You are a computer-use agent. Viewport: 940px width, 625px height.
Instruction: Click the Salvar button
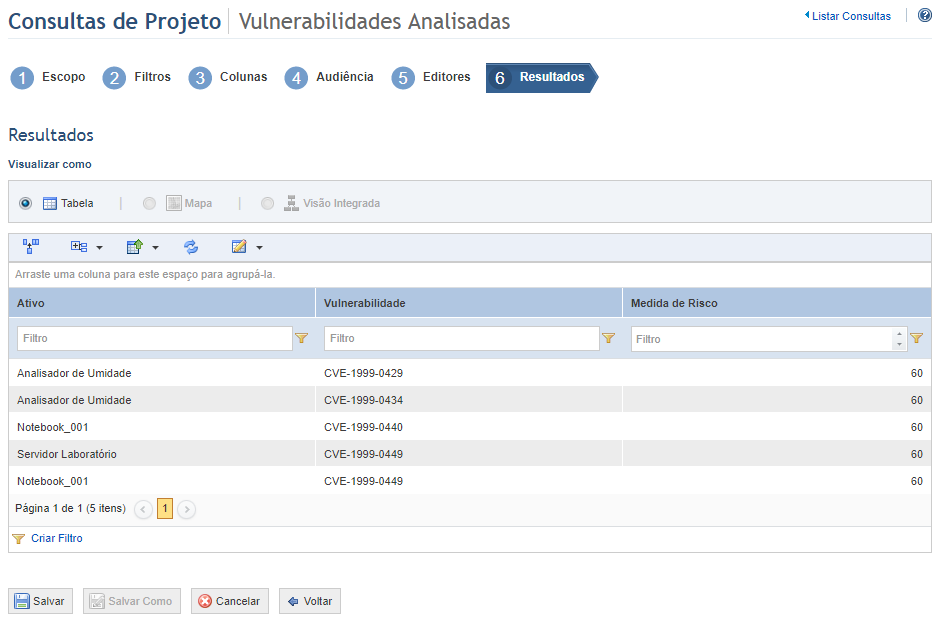40,601
